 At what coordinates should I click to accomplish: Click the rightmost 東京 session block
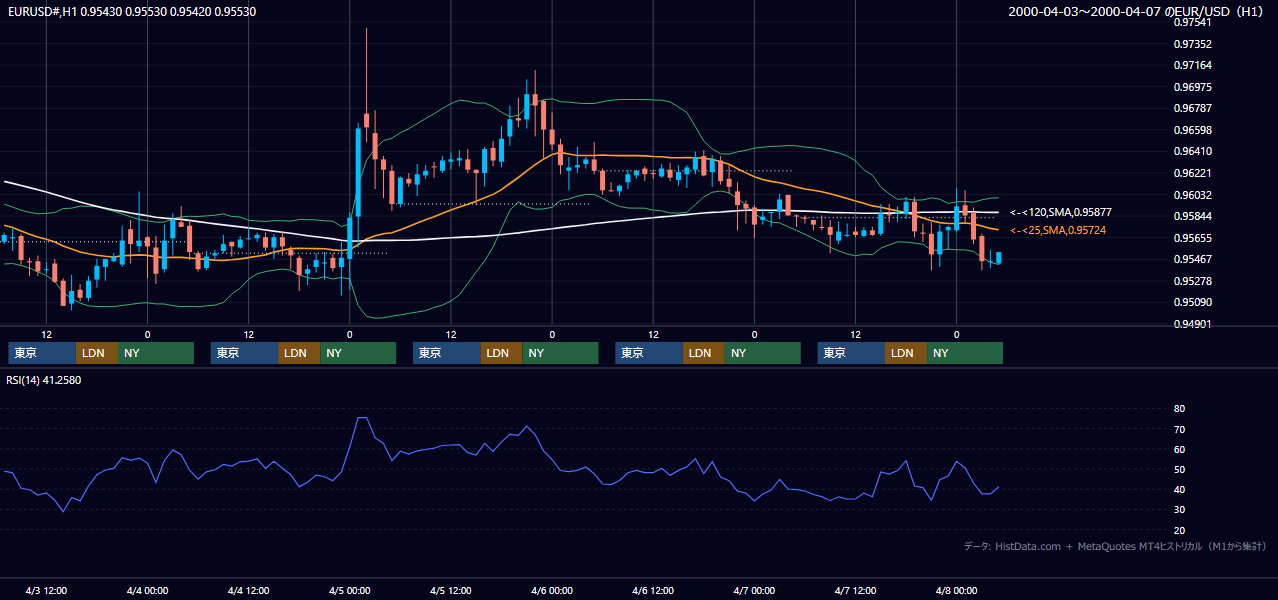pyautogui.click(x=851, y=353)
